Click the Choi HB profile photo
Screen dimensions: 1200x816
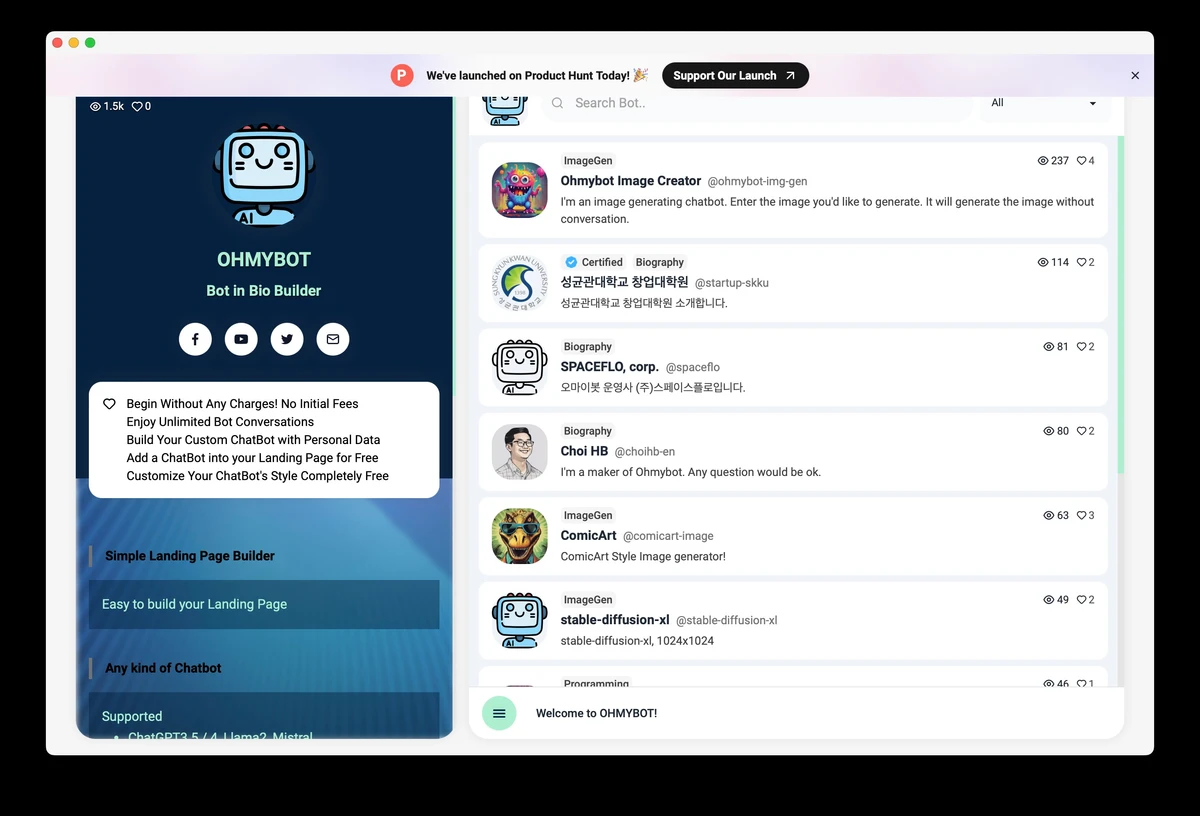pos(520,452)
